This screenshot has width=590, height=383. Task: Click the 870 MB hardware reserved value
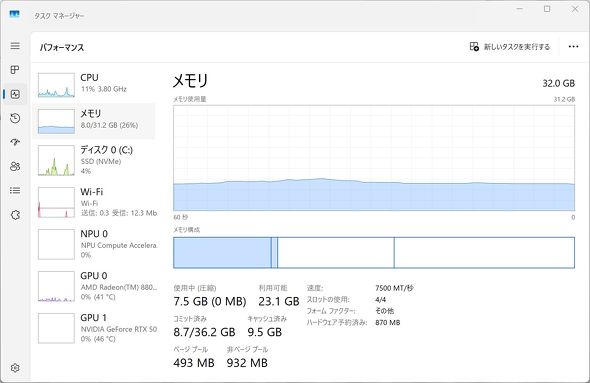pyautogui.click(x=388, y=322)
